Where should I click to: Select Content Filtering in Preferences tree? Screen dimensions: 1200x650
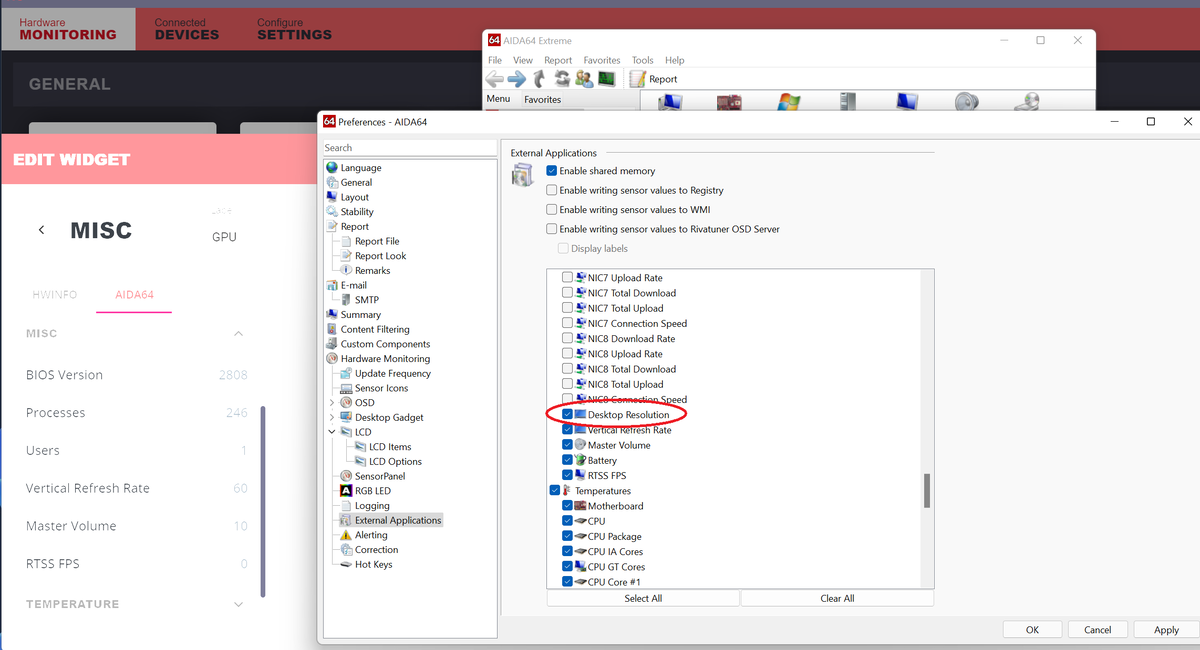point(374,329)
